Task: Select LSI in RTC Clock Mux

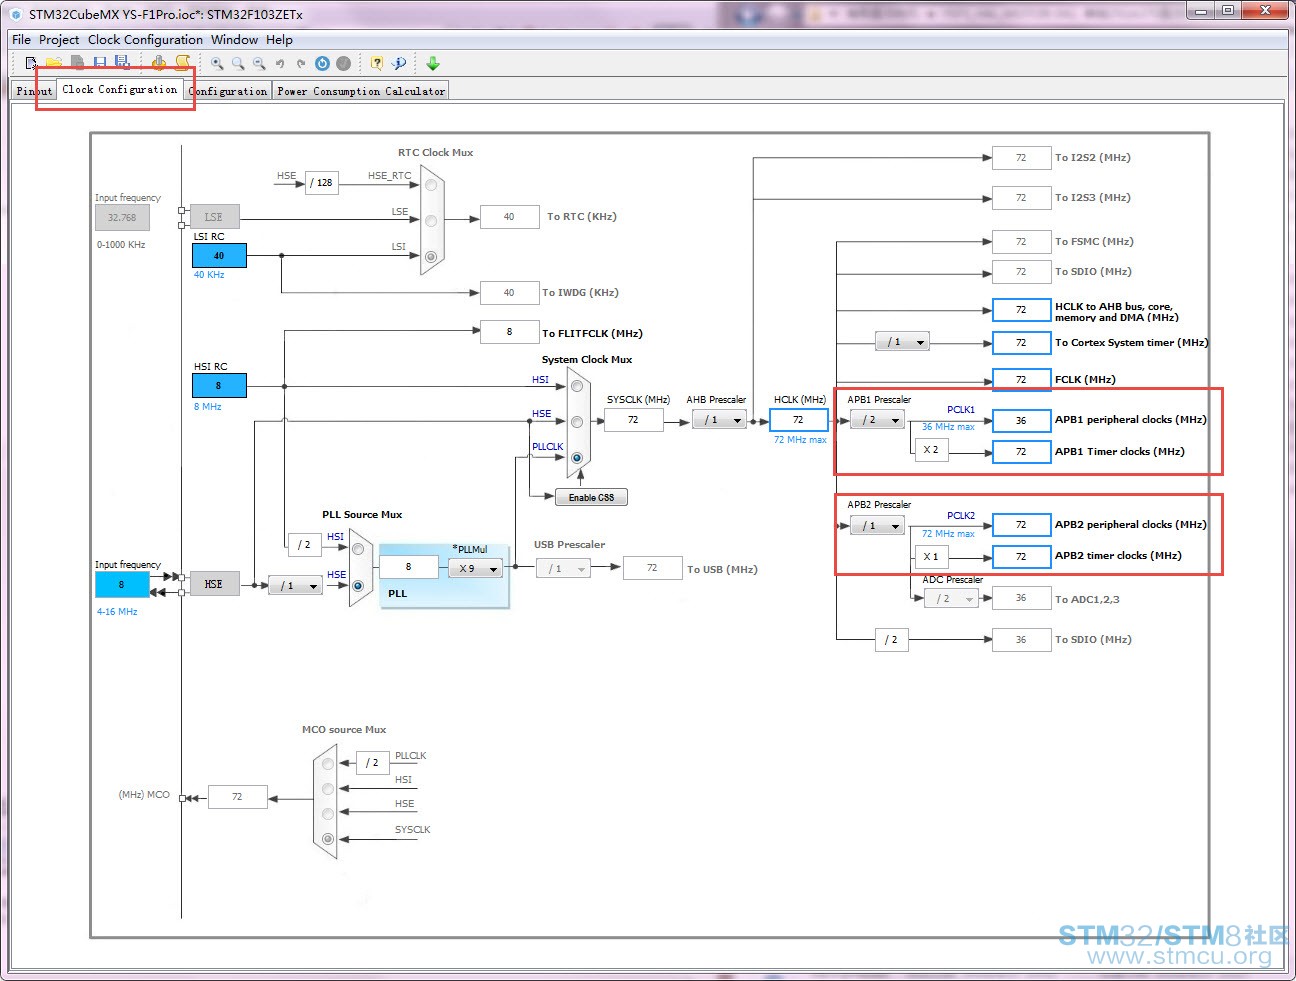Action: pos(431,256)
